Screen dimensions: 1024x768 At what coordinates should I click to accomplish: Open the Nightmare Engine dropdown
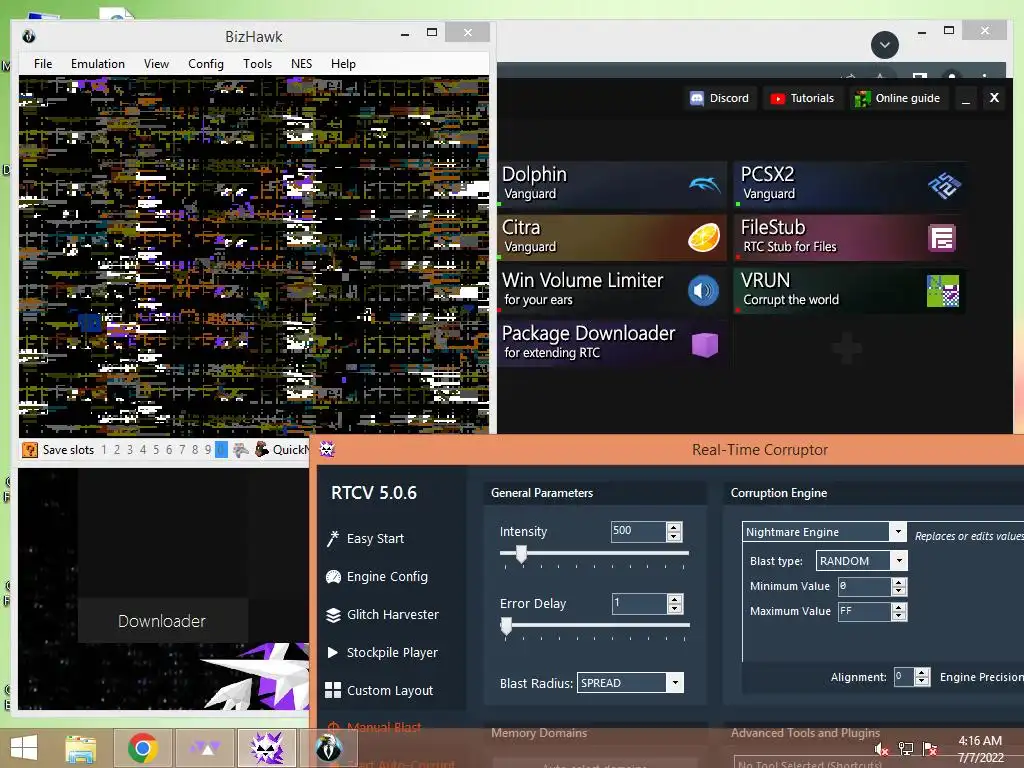pos(824,532)
